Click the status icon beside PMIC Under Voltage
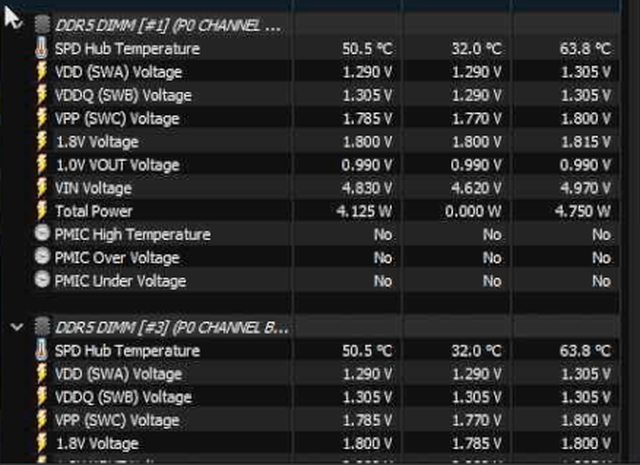640x465 pixels. point(42,281)
